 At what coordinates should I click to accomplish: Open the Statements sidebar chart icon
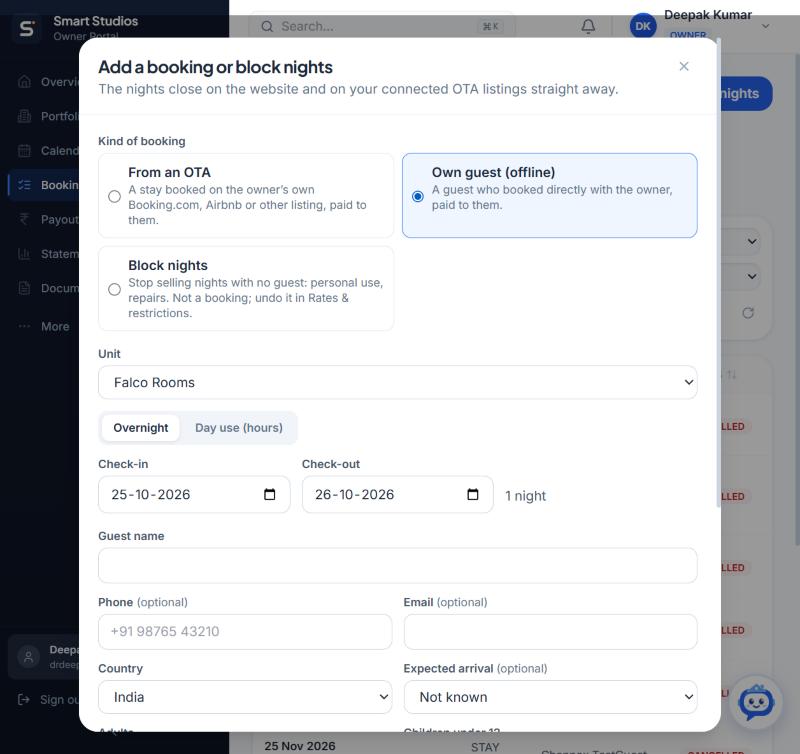(24, 254)
